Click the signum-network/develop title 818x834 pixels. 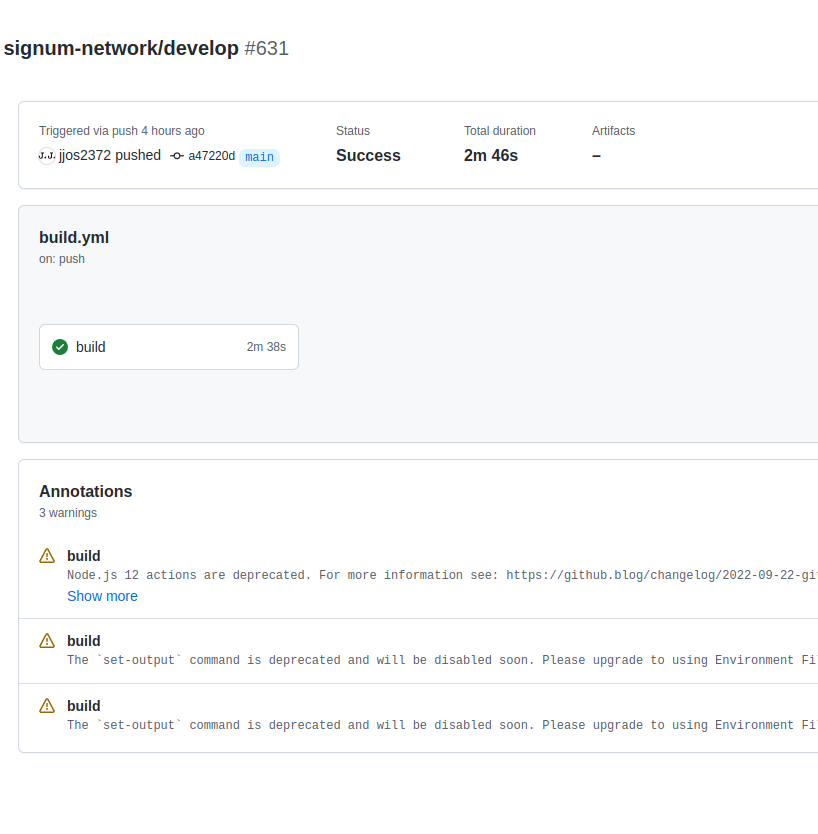(x=121, y=48)
